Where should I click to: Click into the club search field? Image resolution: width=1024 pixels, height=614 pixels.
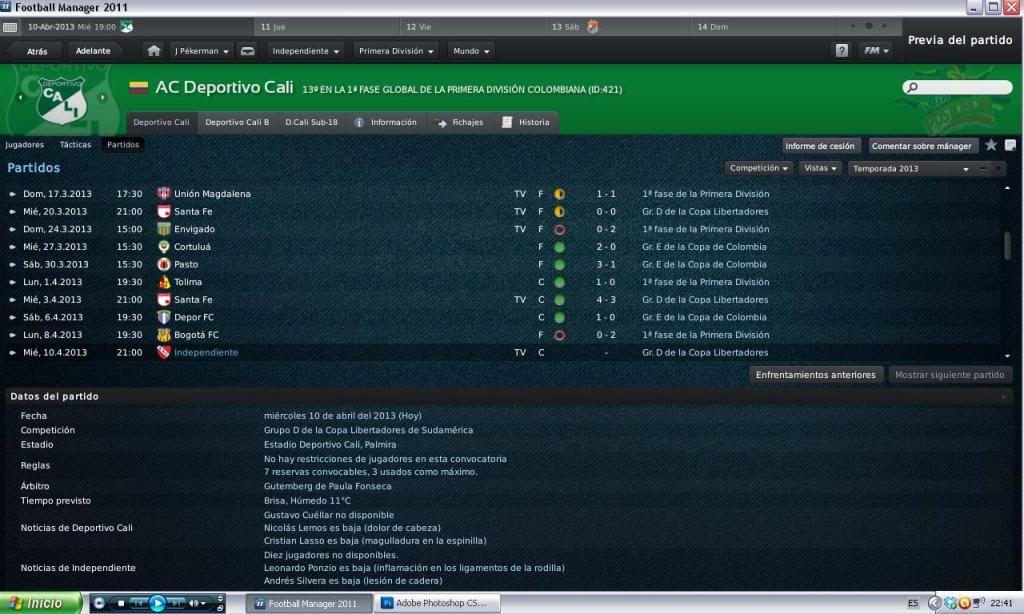[958, 87]
